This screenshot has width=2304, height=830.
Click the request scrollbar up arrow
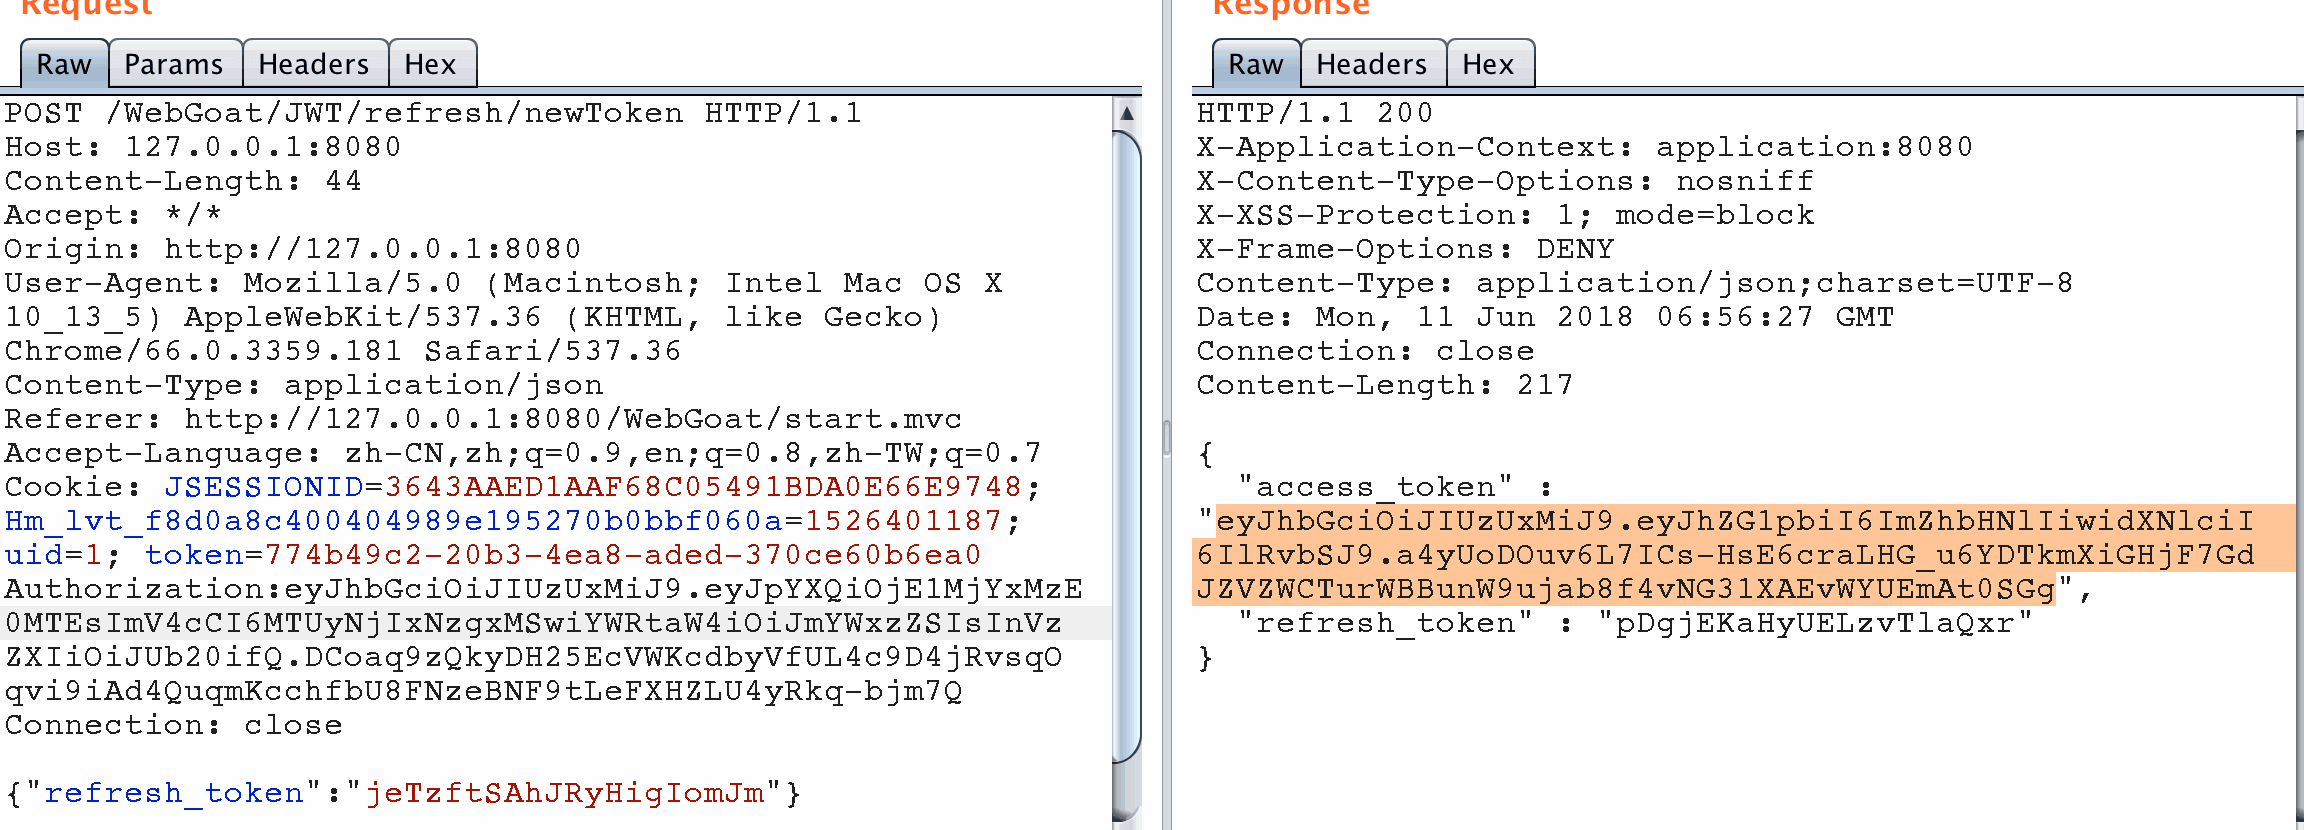1127,113
